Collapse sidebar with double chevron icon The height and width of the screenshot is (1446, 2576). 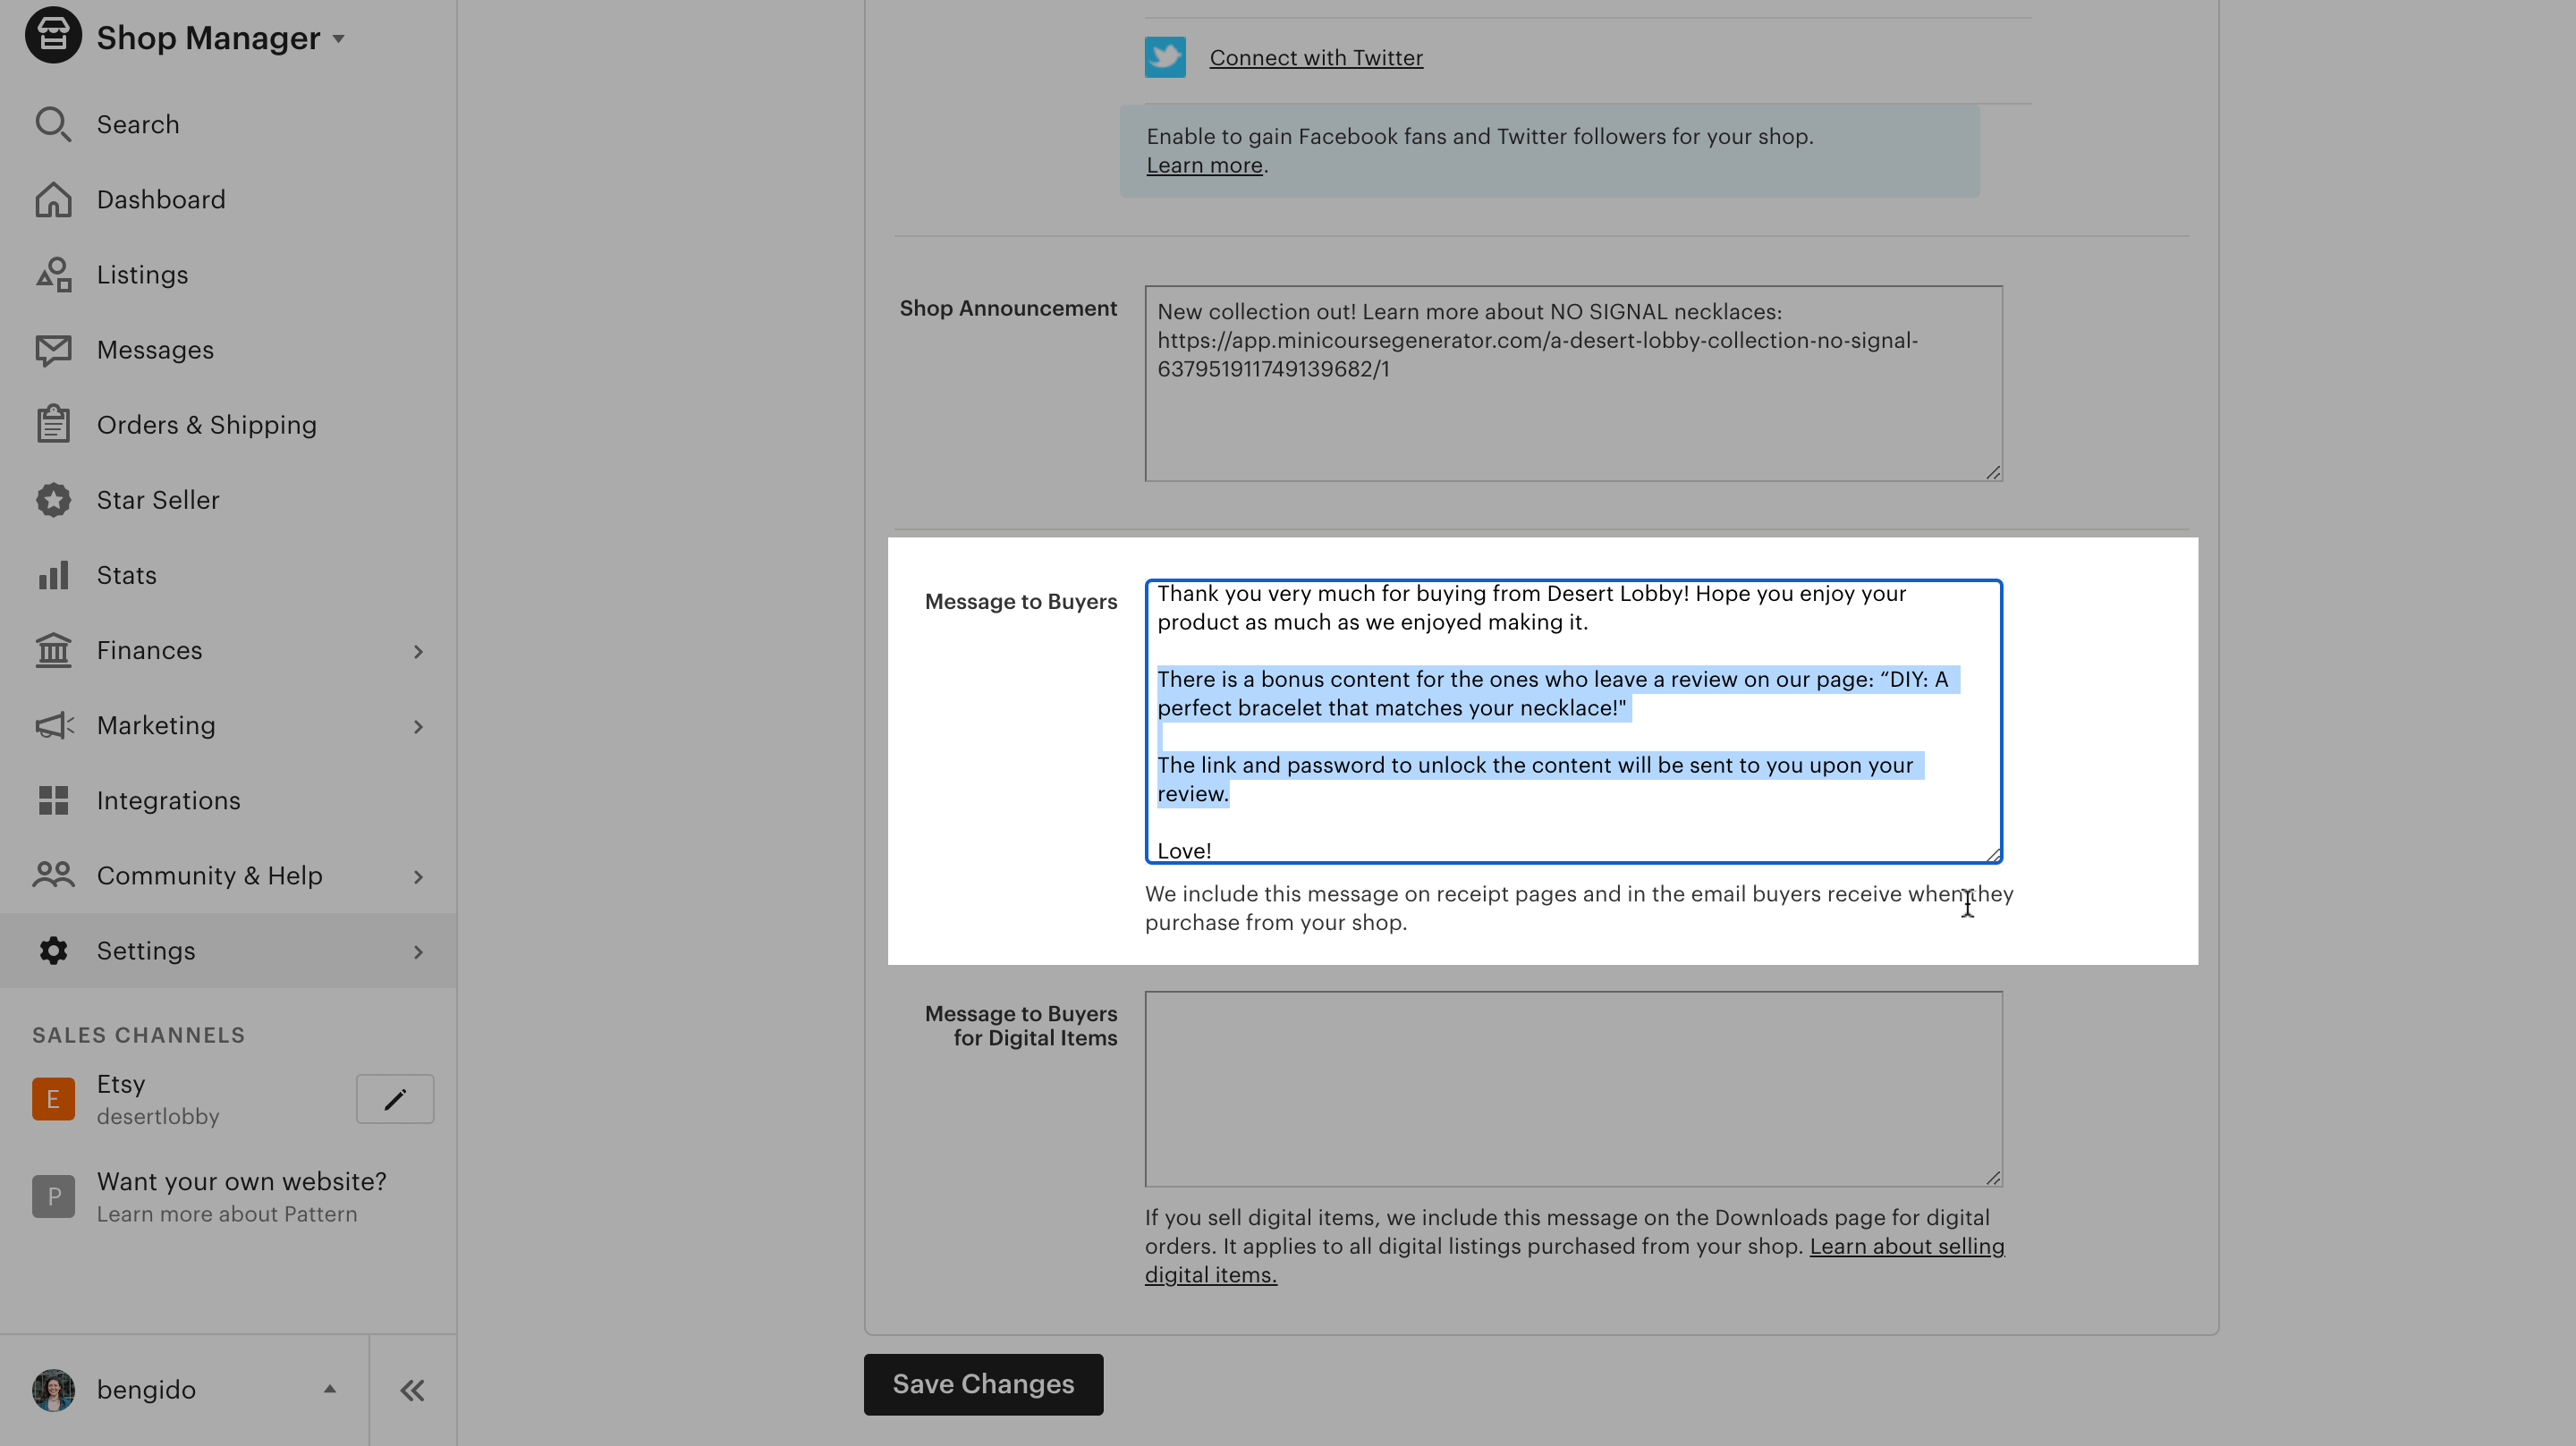pyautogui.click(x=412, y=1390)
